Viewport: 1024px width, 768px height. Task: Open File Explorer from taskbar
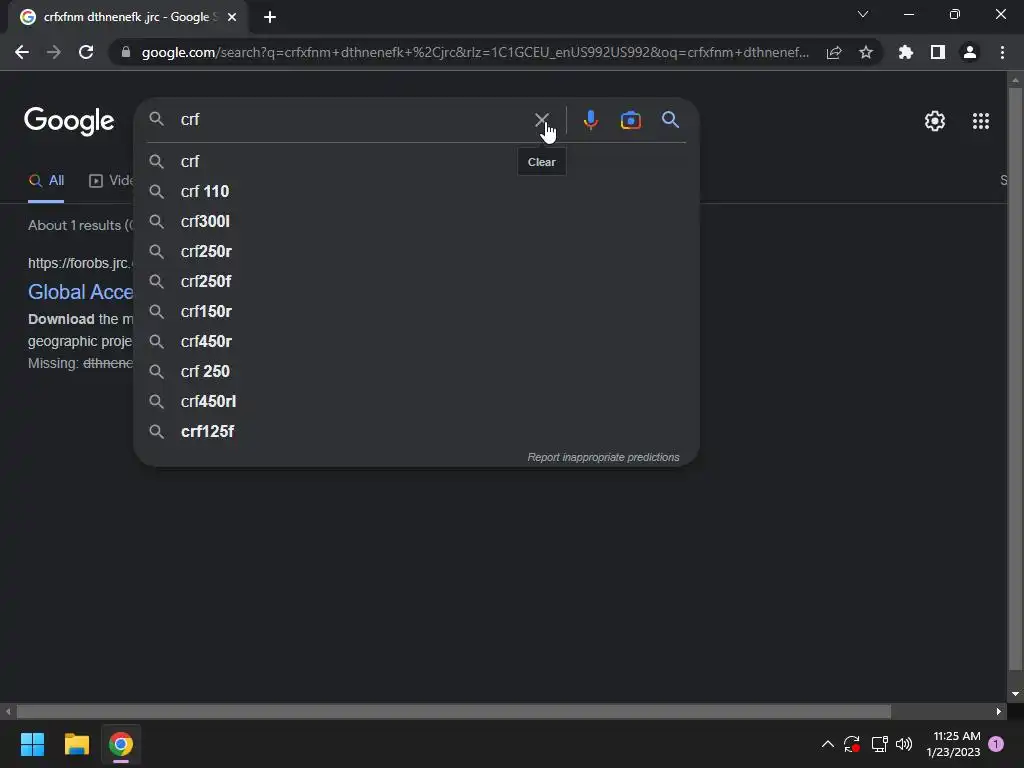[x=76, y=744]
